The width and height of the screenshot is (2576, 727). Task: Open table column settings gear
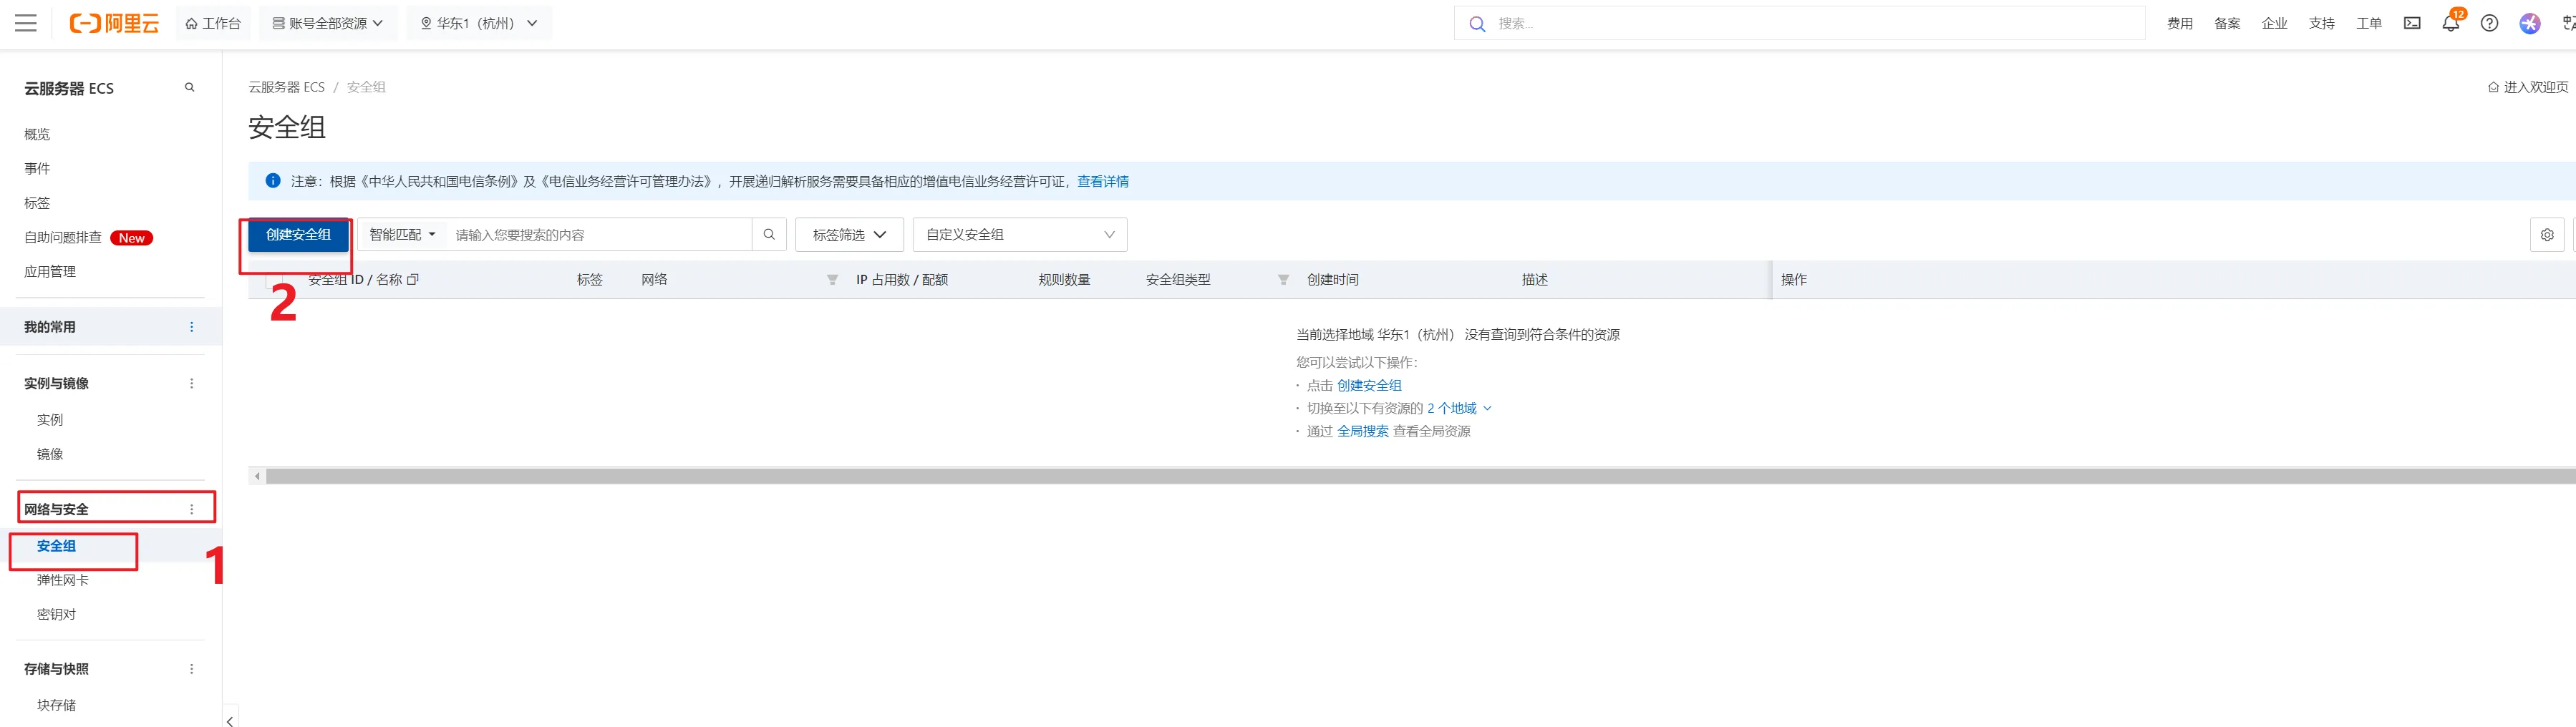coord(2546,235)
